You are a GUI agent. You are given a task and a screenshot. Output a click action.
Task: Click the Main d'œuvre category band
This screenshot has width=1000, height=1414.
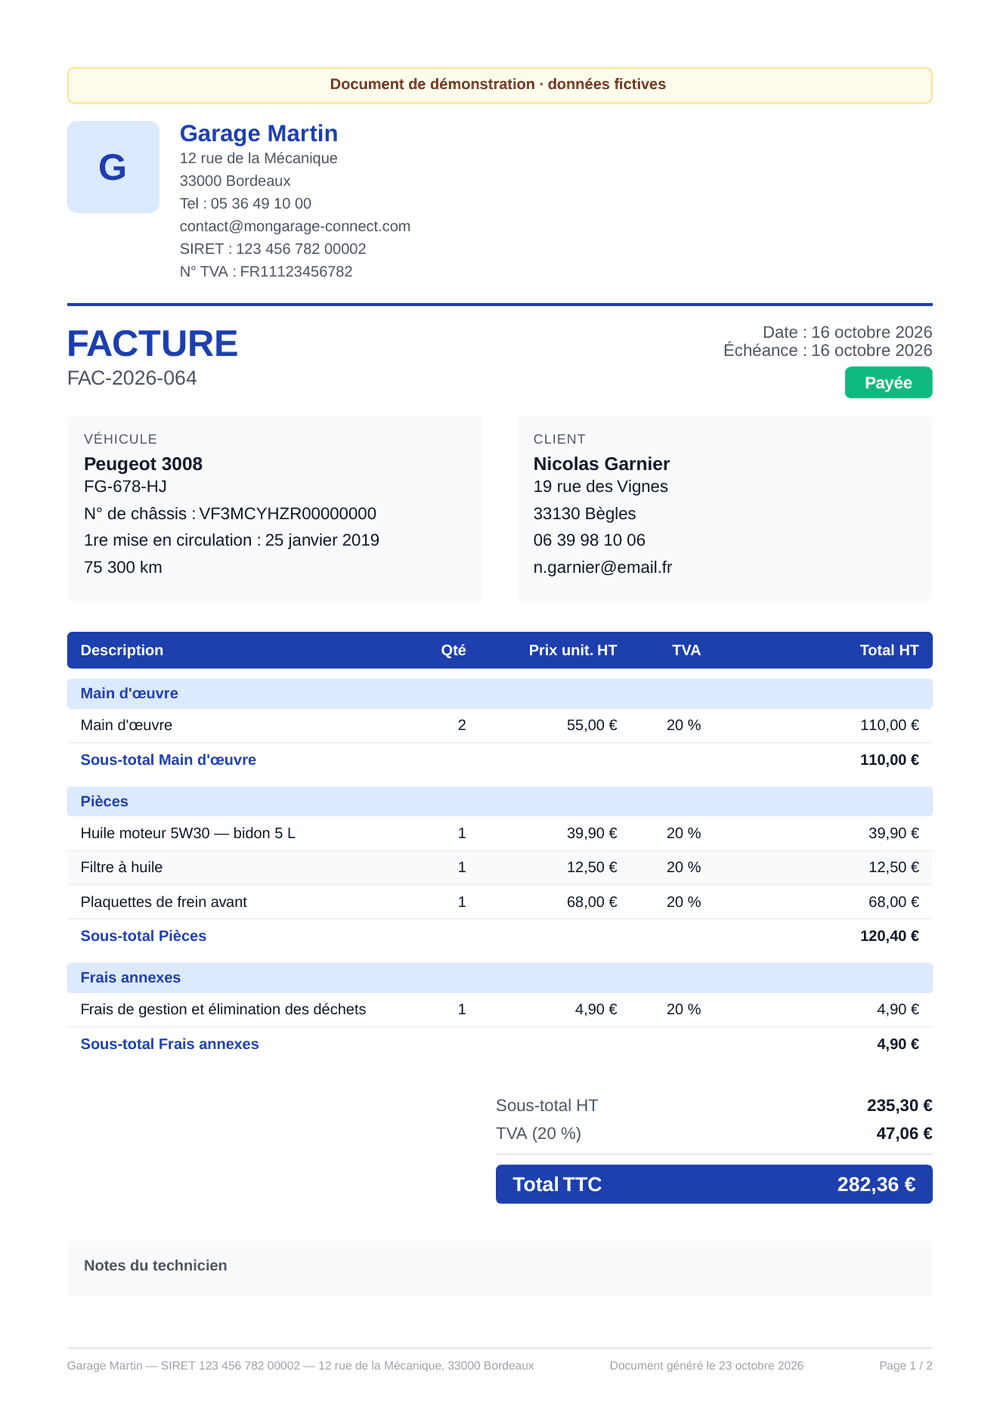(x=500, y=693)
